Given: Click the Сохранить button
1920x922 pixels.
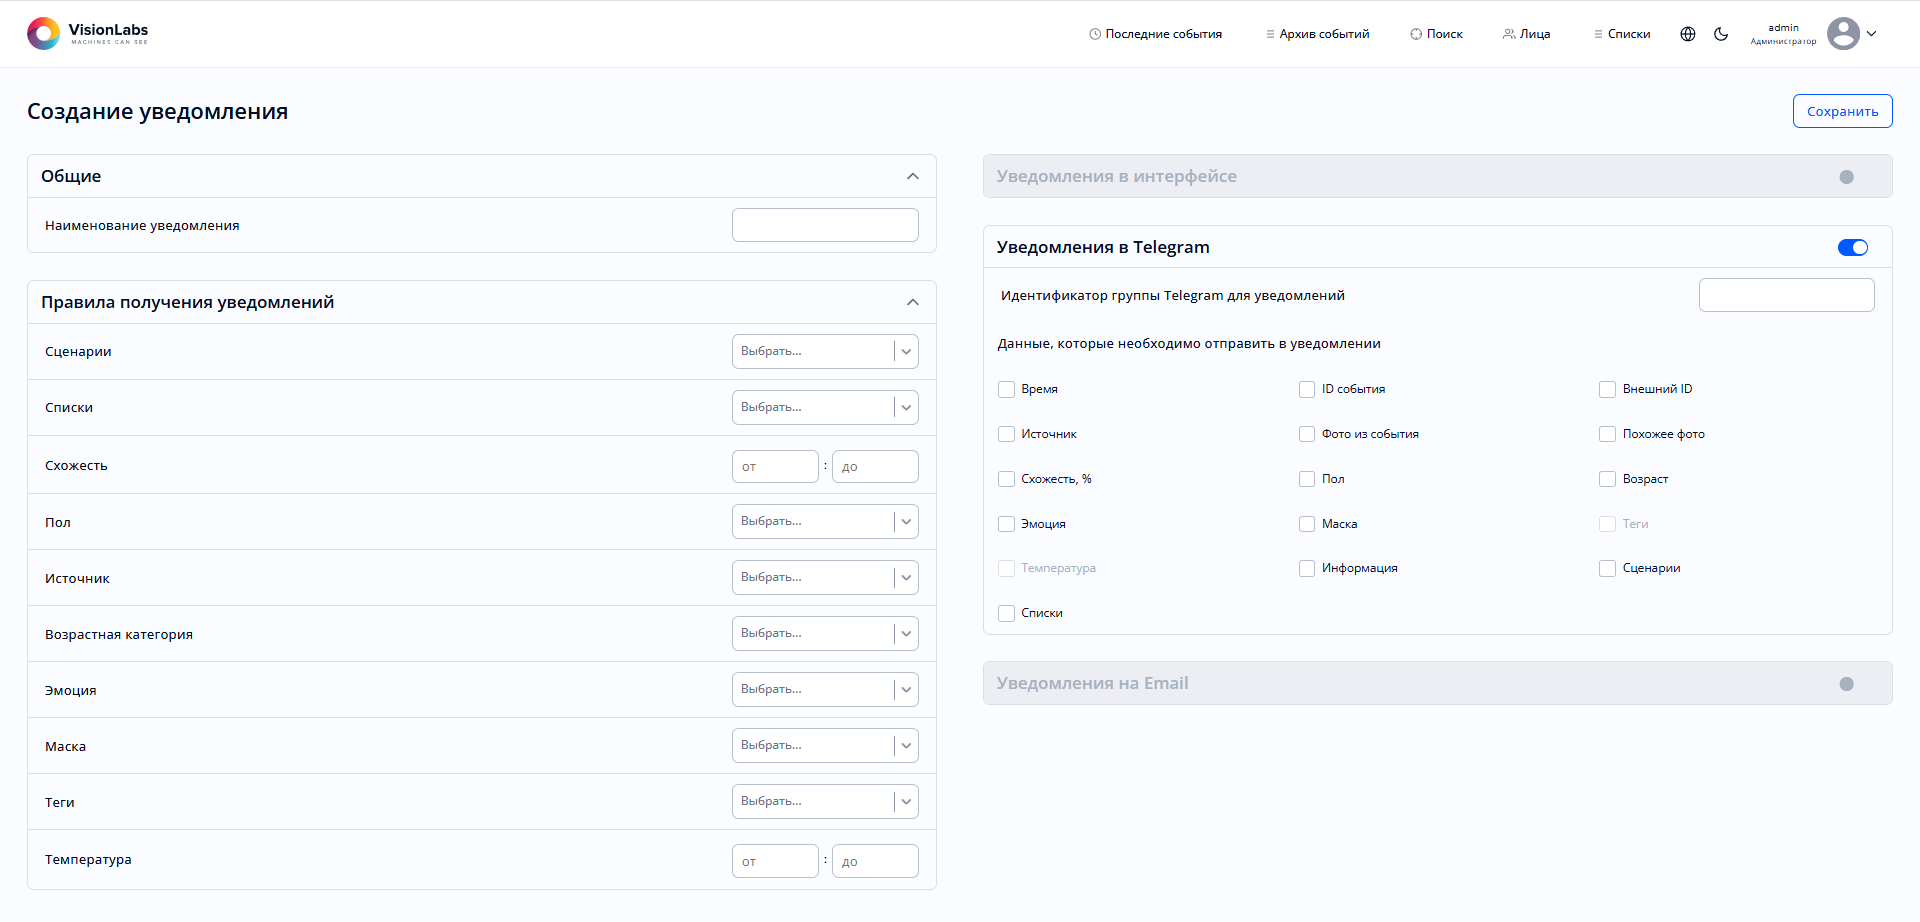Looking at the screenshot, I should [1842, 112].
